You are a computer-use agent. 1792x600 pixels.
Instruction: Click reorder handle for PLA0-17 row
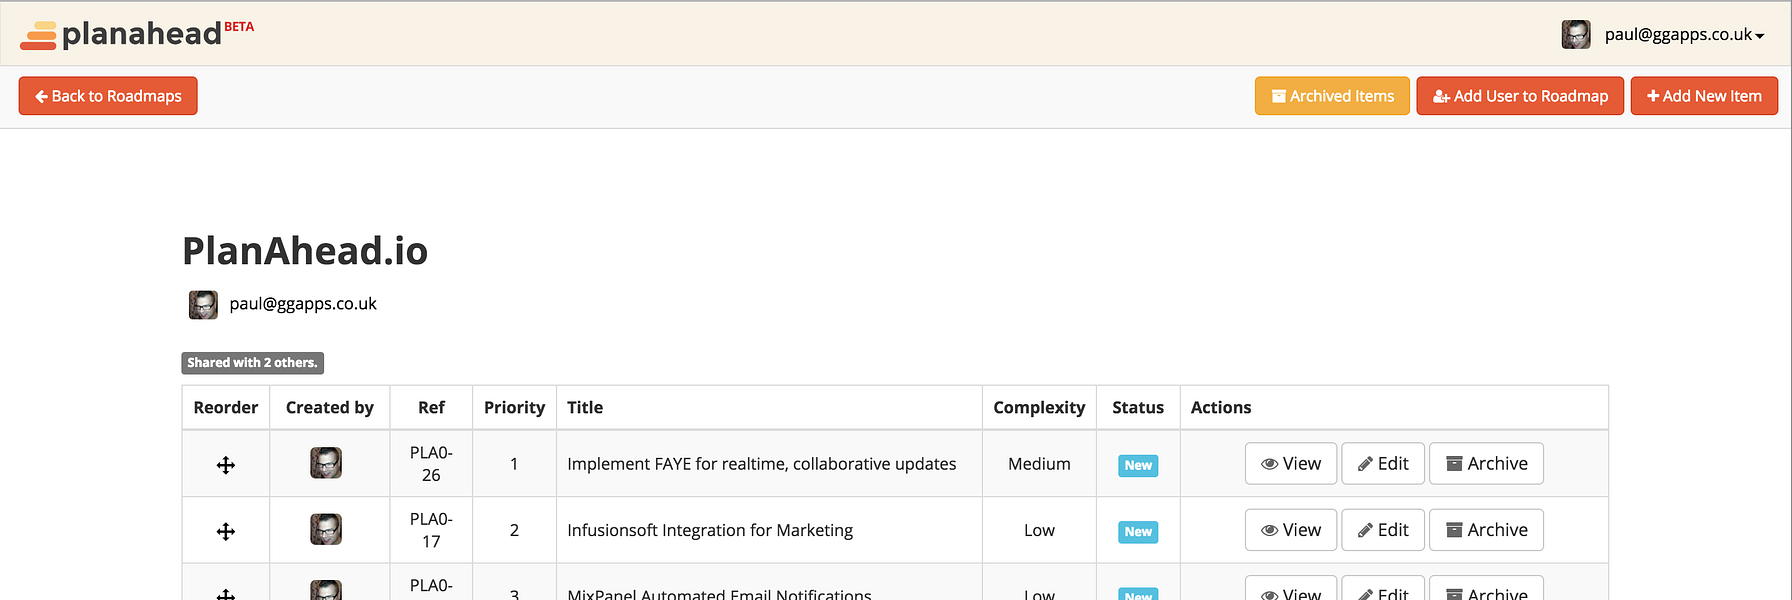coord(226,531)
